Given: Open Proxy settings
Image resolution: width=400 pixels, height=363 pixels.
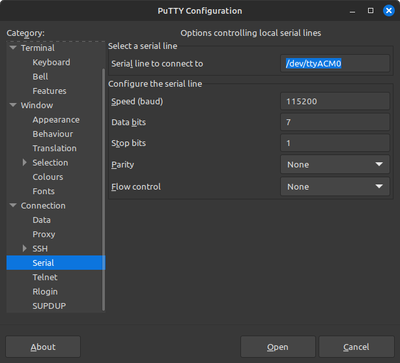Looking at the screenshot, I should tap(44, 234).
